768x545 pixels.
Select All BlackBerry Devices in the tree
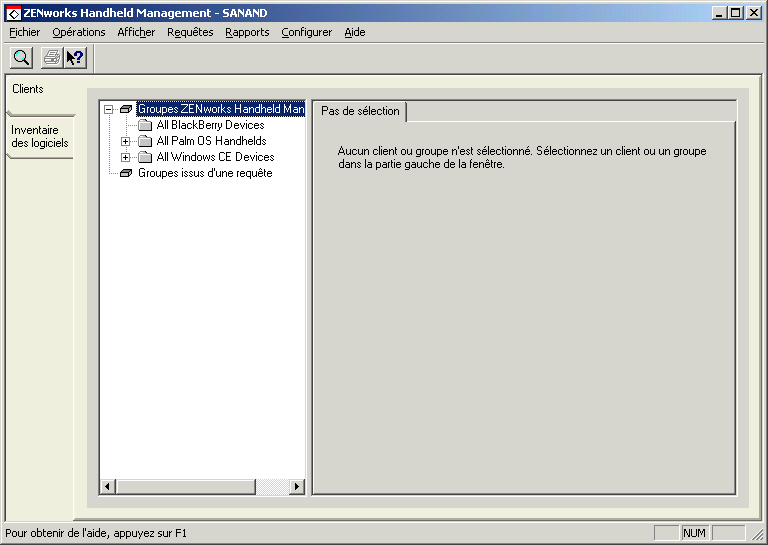point(210,125)
